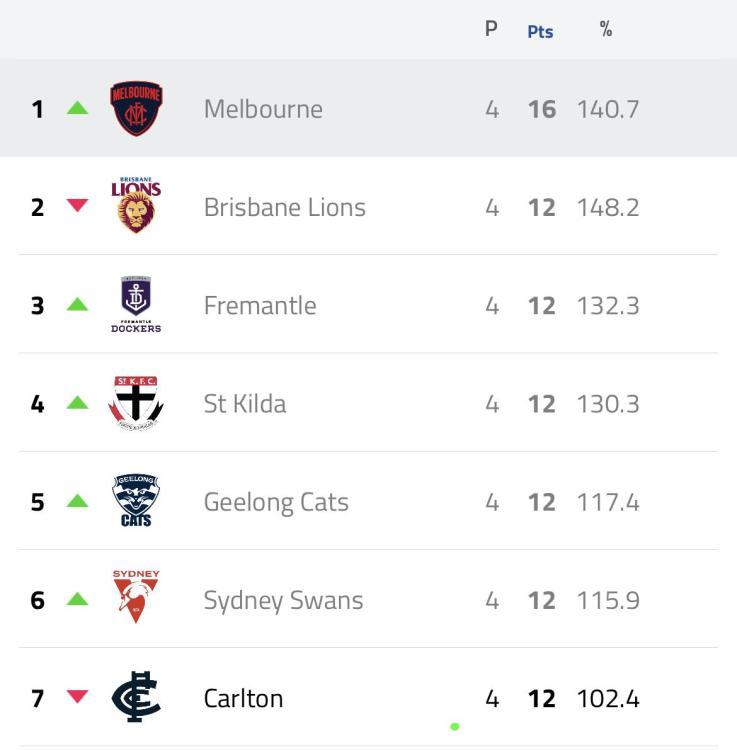
Task: Open the Sydney Swans team row
Action: [x=368, y=599]
